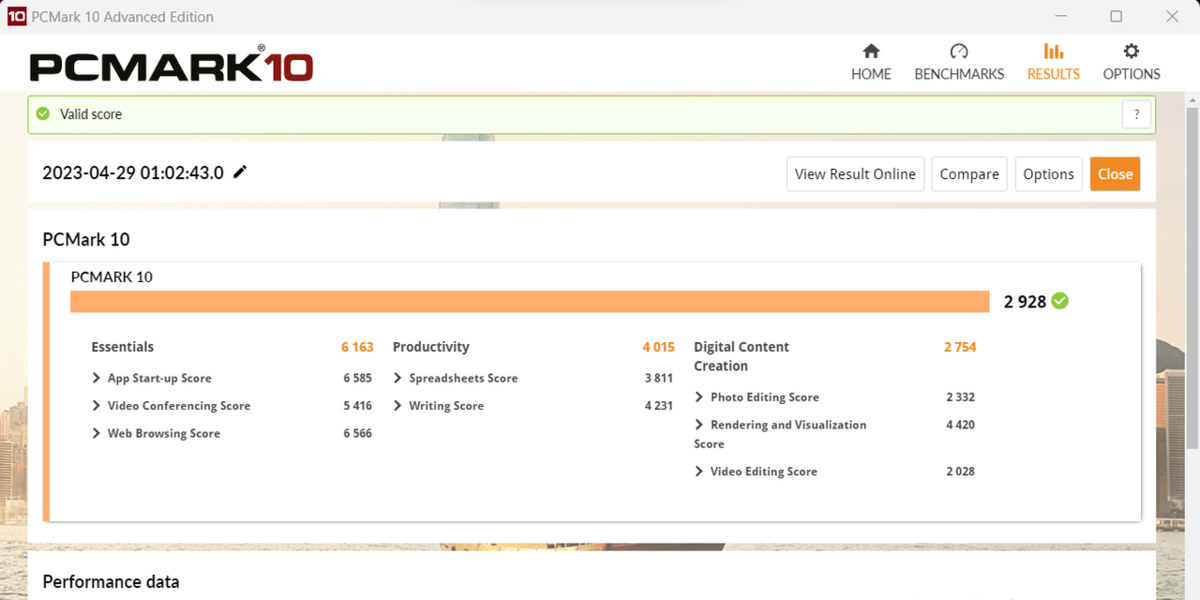
Task: Click the green check beside score 2 928
Action: pos(1060,301)
